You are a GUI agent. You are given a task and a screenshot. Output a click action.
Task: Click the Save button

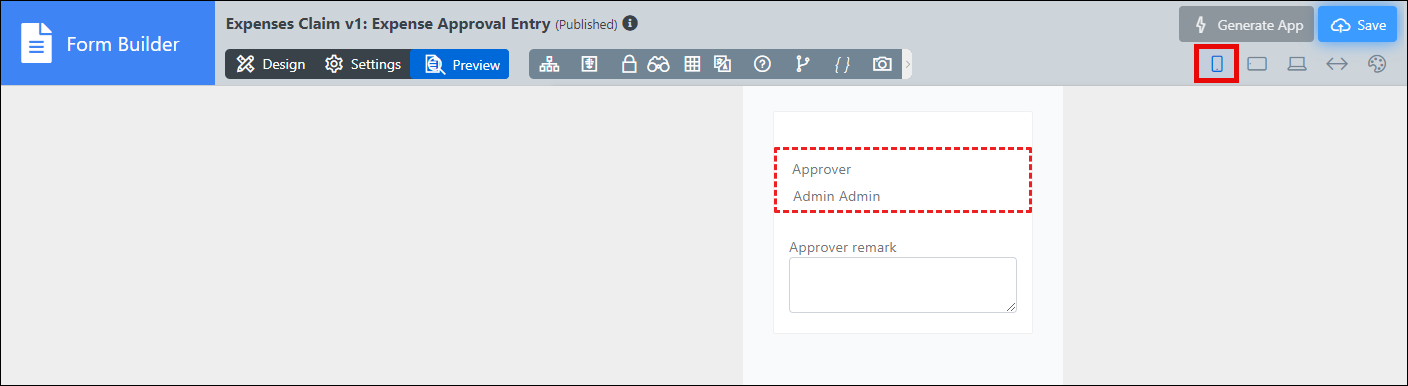[x=1358, y=25]
